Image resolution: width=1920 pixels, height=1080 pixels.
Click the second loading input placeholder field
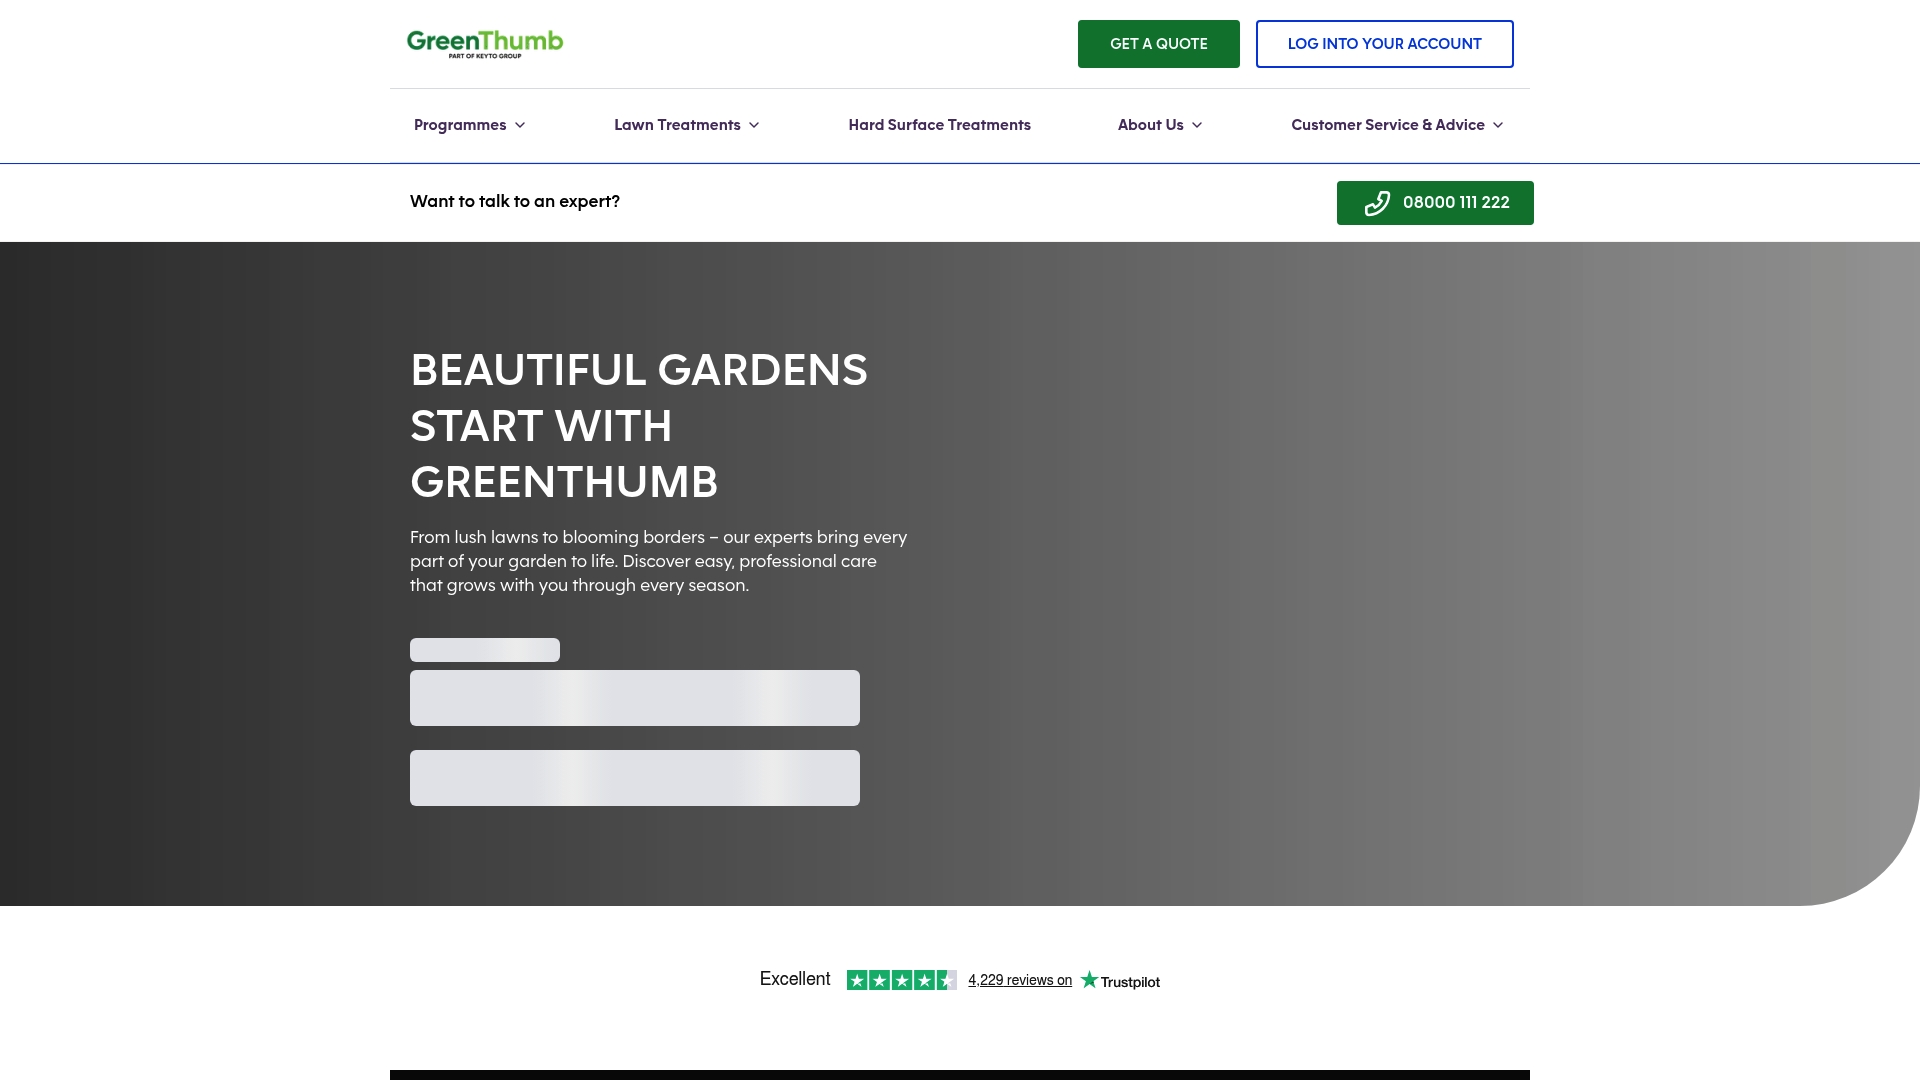[635, 778]
